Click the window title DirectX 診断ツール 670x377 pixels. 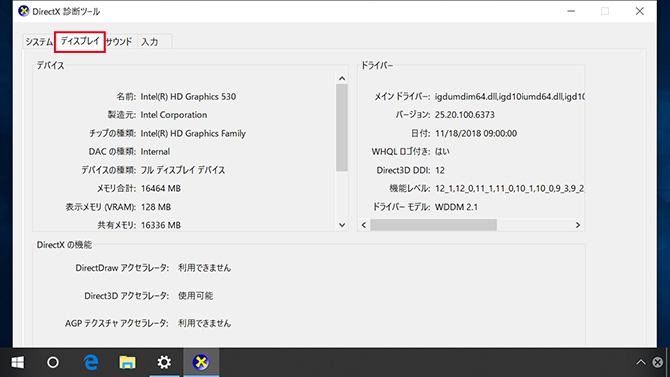(66, 12)
